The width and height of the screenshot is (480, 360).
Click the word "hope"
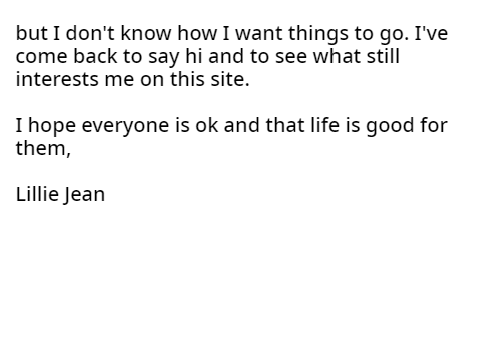point(52,127)
